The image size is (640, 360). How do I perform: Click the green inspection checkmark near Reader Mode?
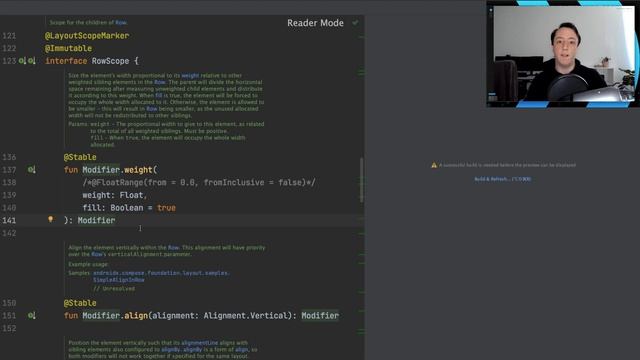[x=355, y=23]
